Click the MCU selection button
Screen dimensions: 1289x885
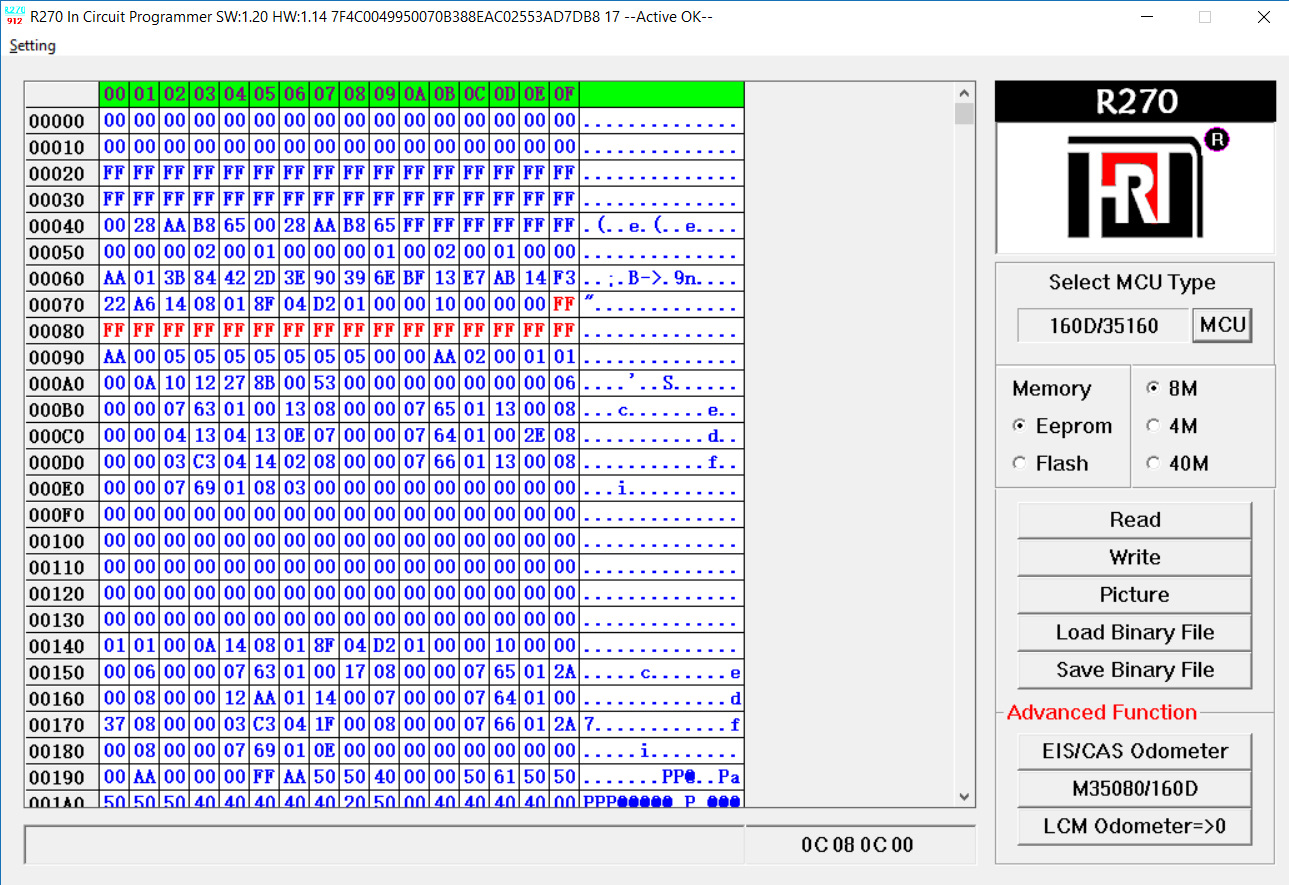pos(1222,325)
